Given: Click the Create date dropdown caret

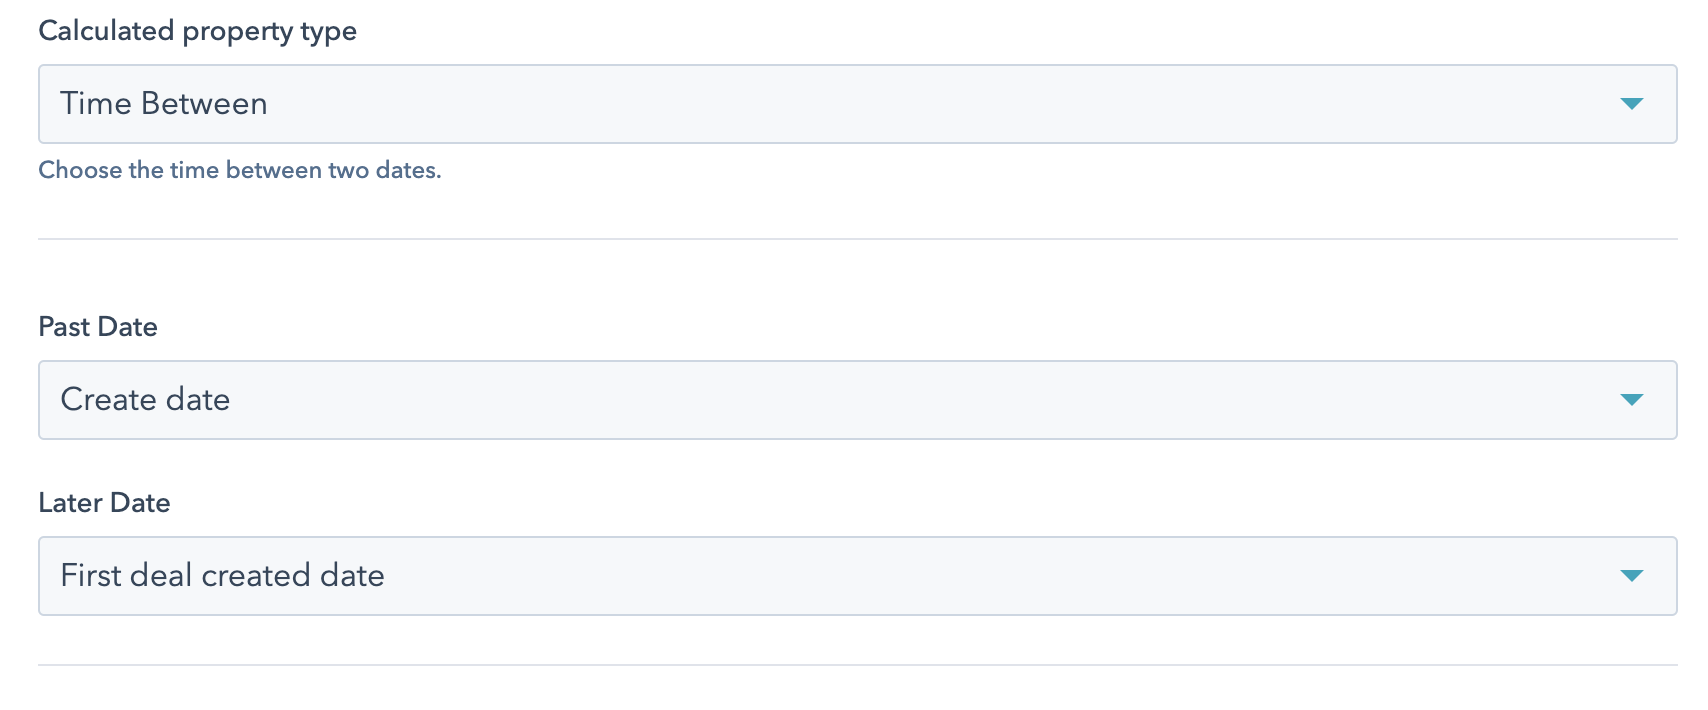Looking at the screenshot, I should tap(1631, 400).
